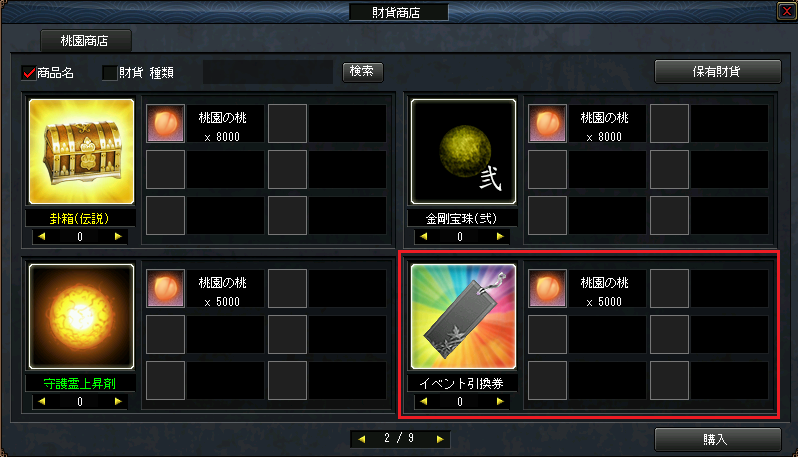Click the peach cost icon for 金剛宝珠(弐)
The image size is (798, 457).
tap(547, 124)
